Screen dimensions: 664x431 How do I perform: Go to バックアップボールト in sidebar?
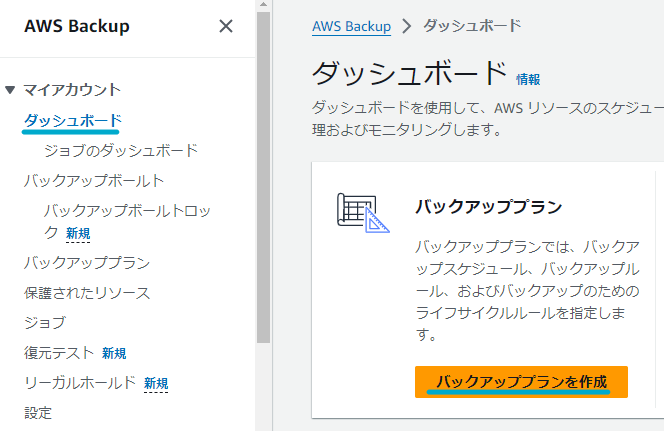94,180
